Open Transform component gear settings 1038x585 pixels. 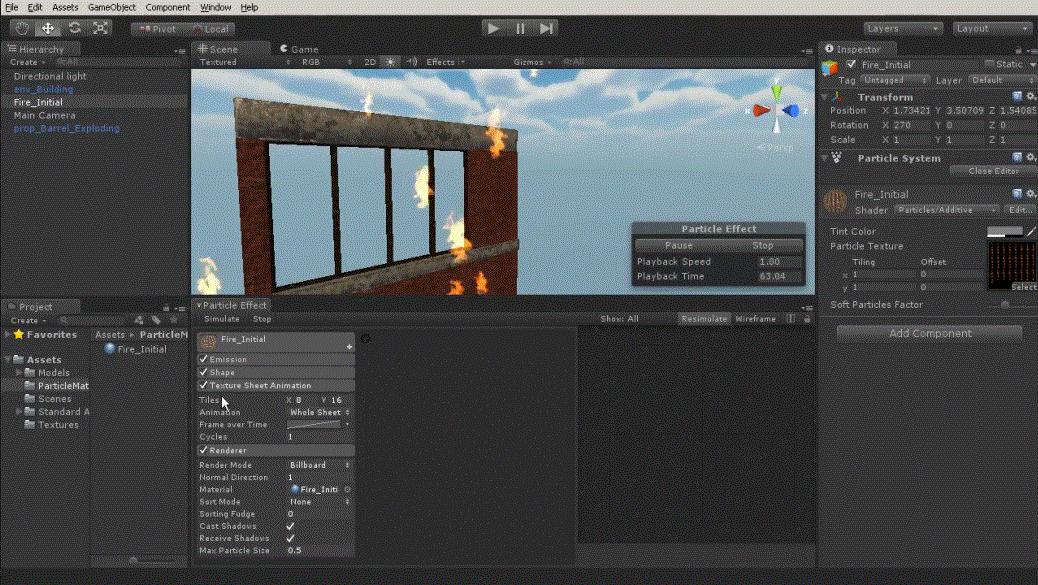click(1031, 97)
